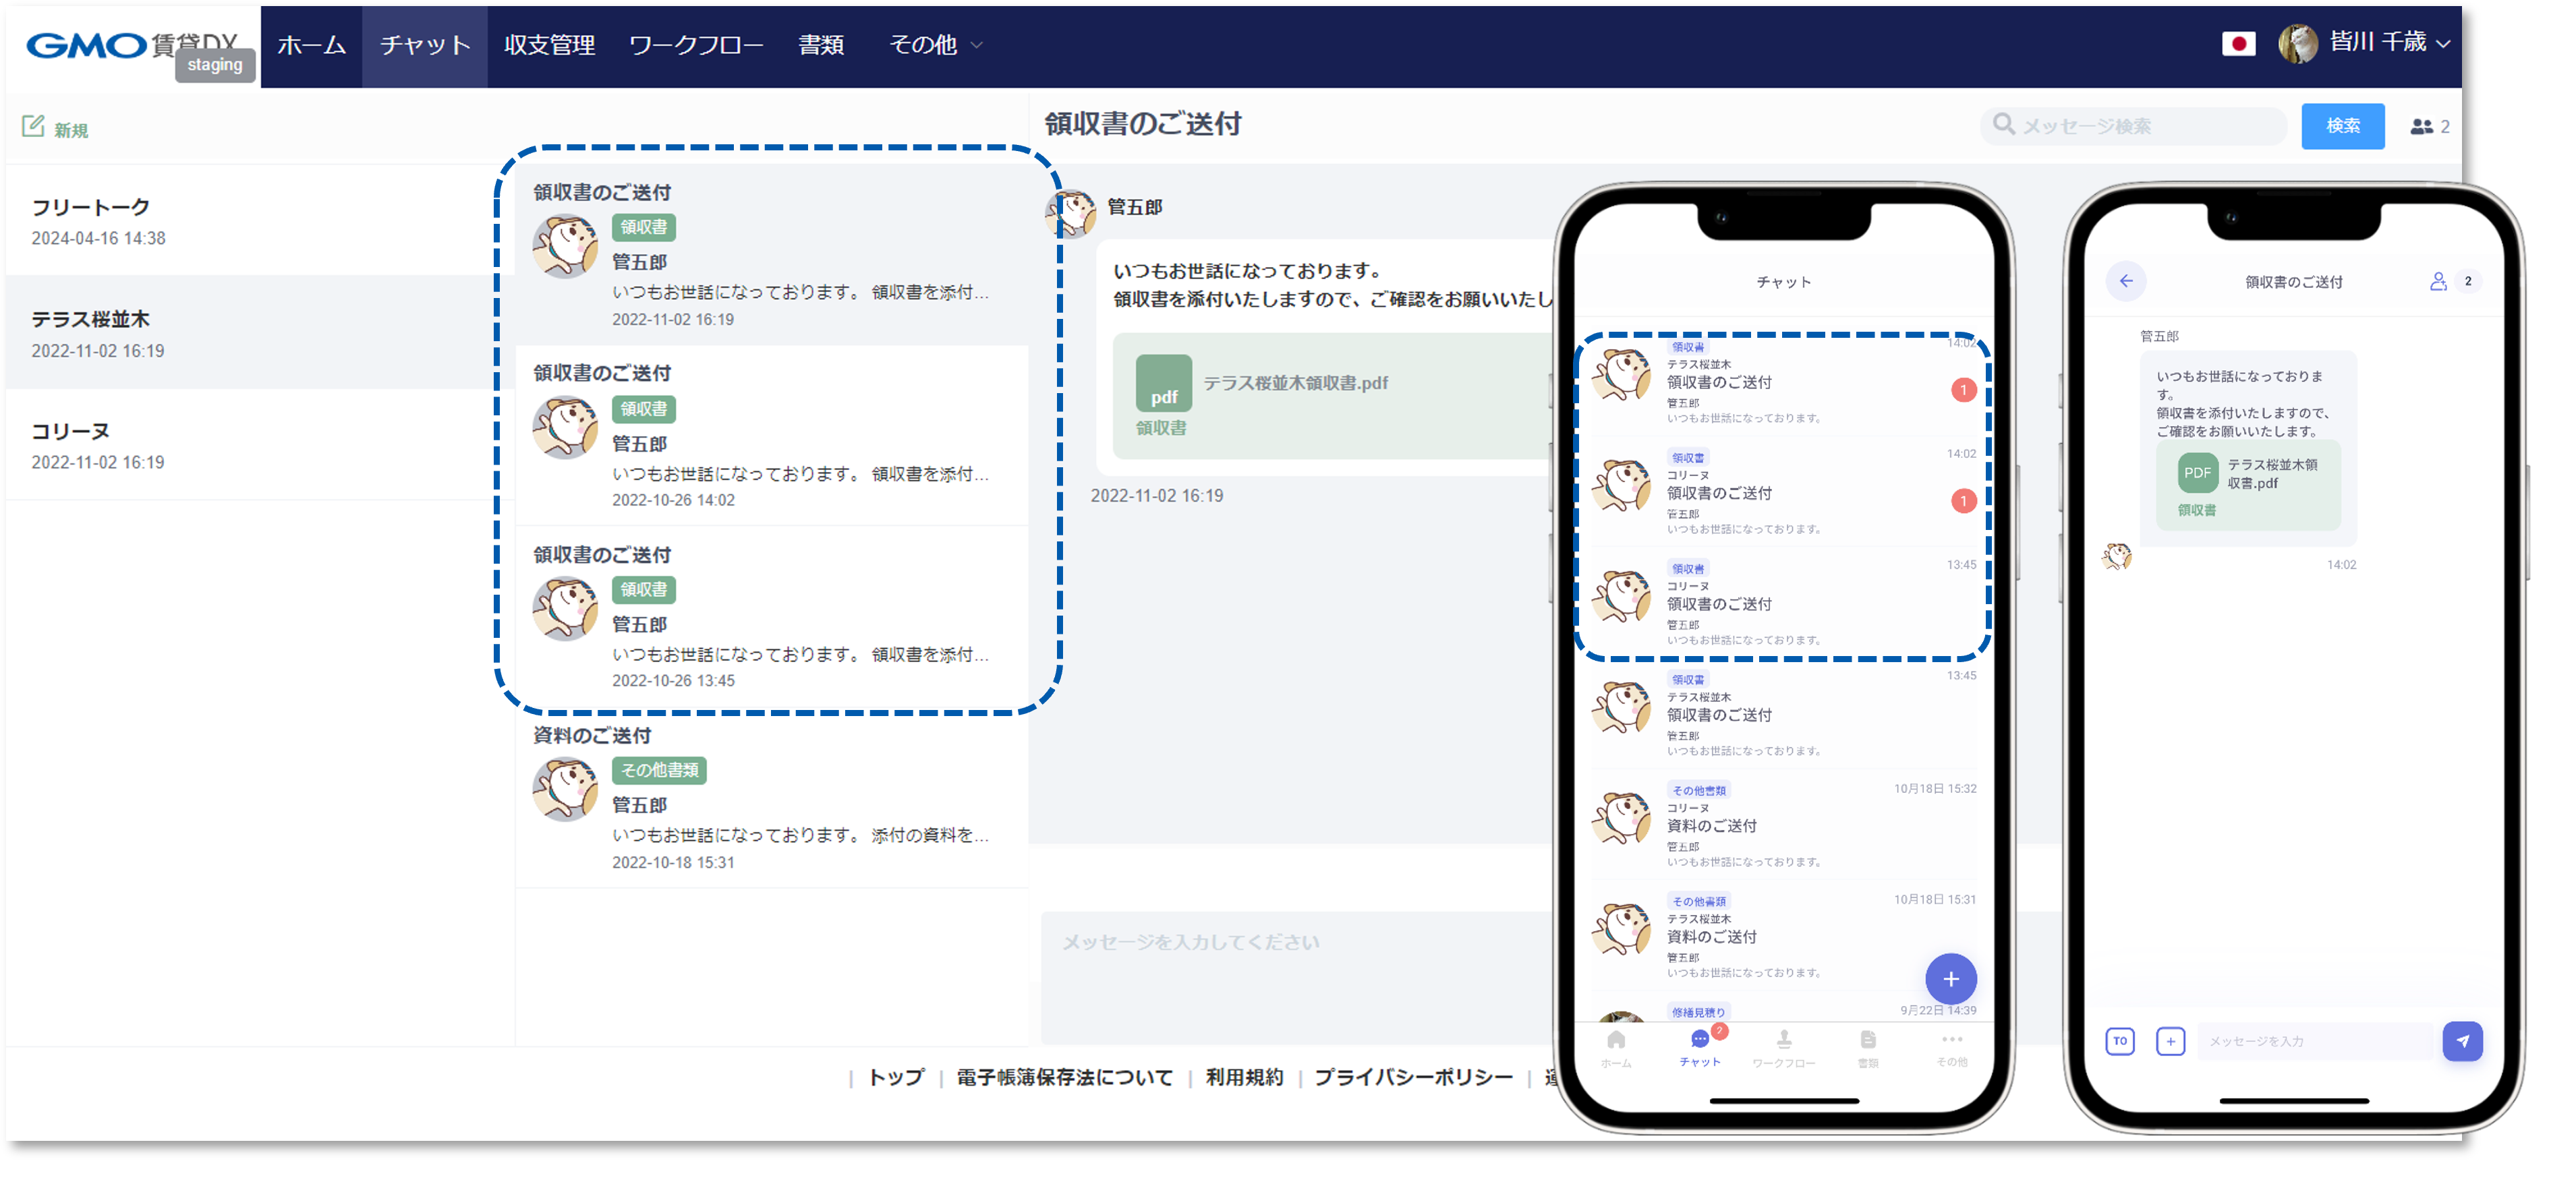Switch to the 収支管理 menu item
This screenshot has width=2576, height=1184.
(548, 44)
